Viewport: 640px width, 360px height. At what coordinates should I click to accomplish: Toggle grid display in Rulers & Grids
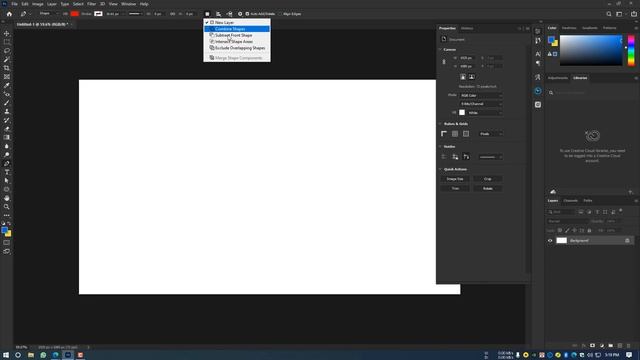tap(455, 134)
